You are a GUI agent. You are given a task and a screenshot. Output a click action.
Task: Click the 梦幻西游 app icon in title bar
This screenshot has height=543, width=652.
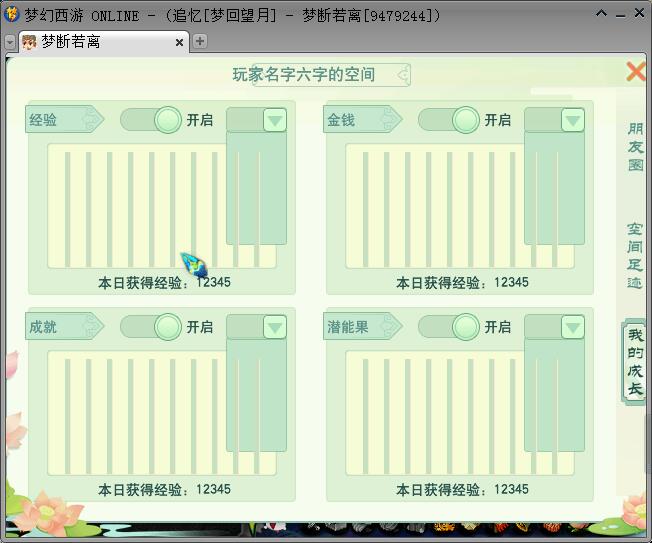click(x=11, y=15)
